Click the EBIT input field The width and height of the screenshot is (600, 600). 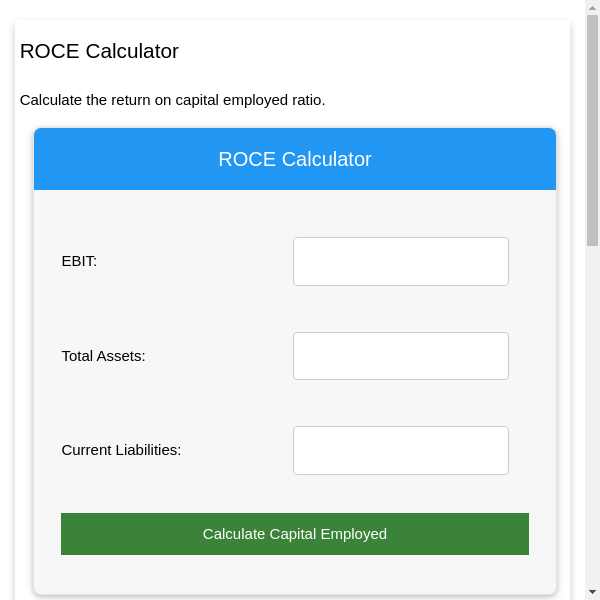tap(400, 261)
